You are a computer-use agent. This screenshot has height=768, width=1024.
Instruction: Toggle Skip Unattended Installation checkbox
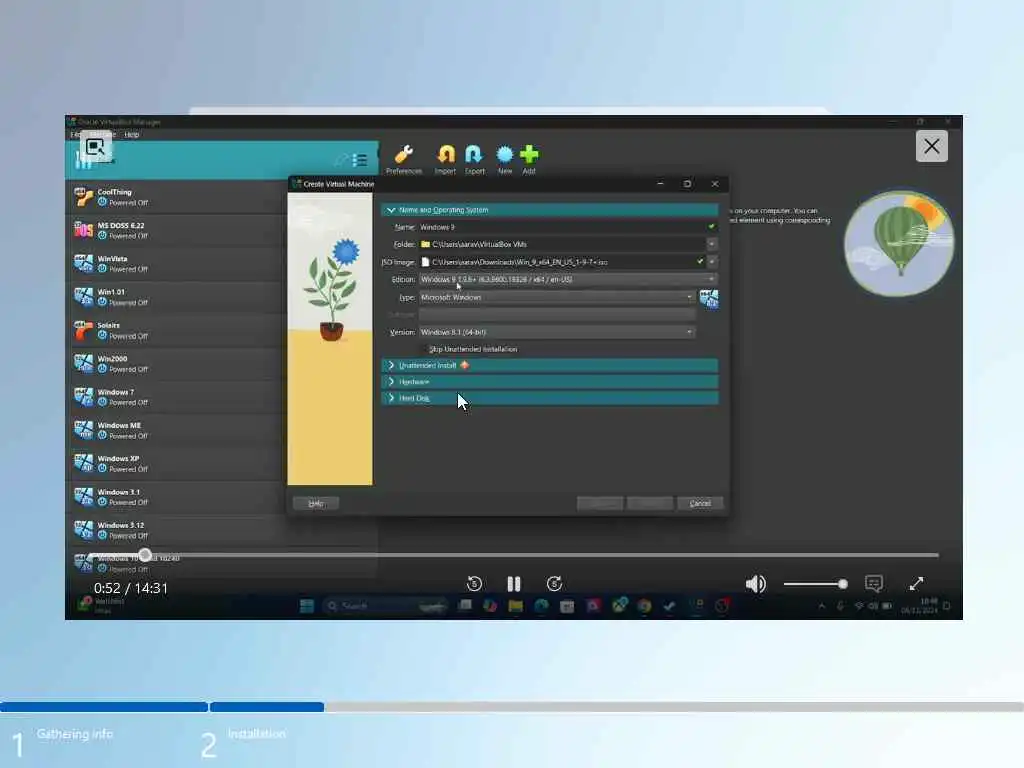point(424,349)
